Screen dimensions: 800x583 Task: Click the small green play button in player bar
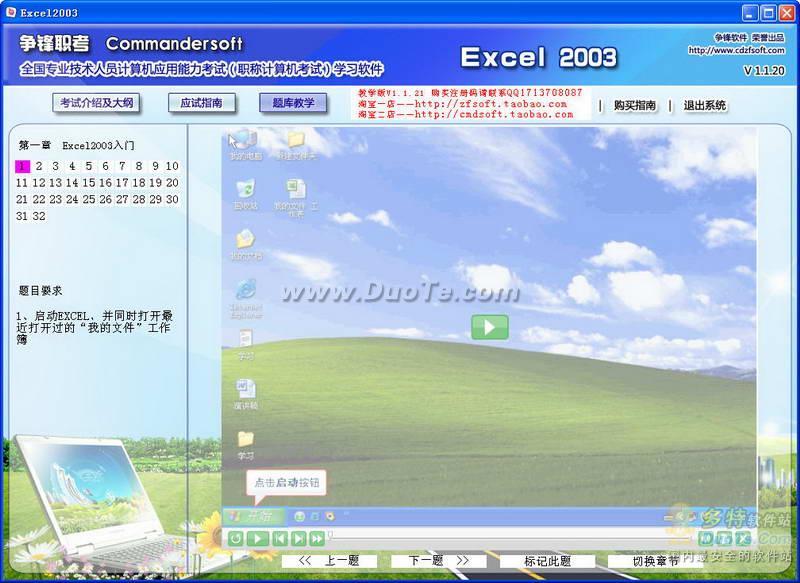pos(258,538)
